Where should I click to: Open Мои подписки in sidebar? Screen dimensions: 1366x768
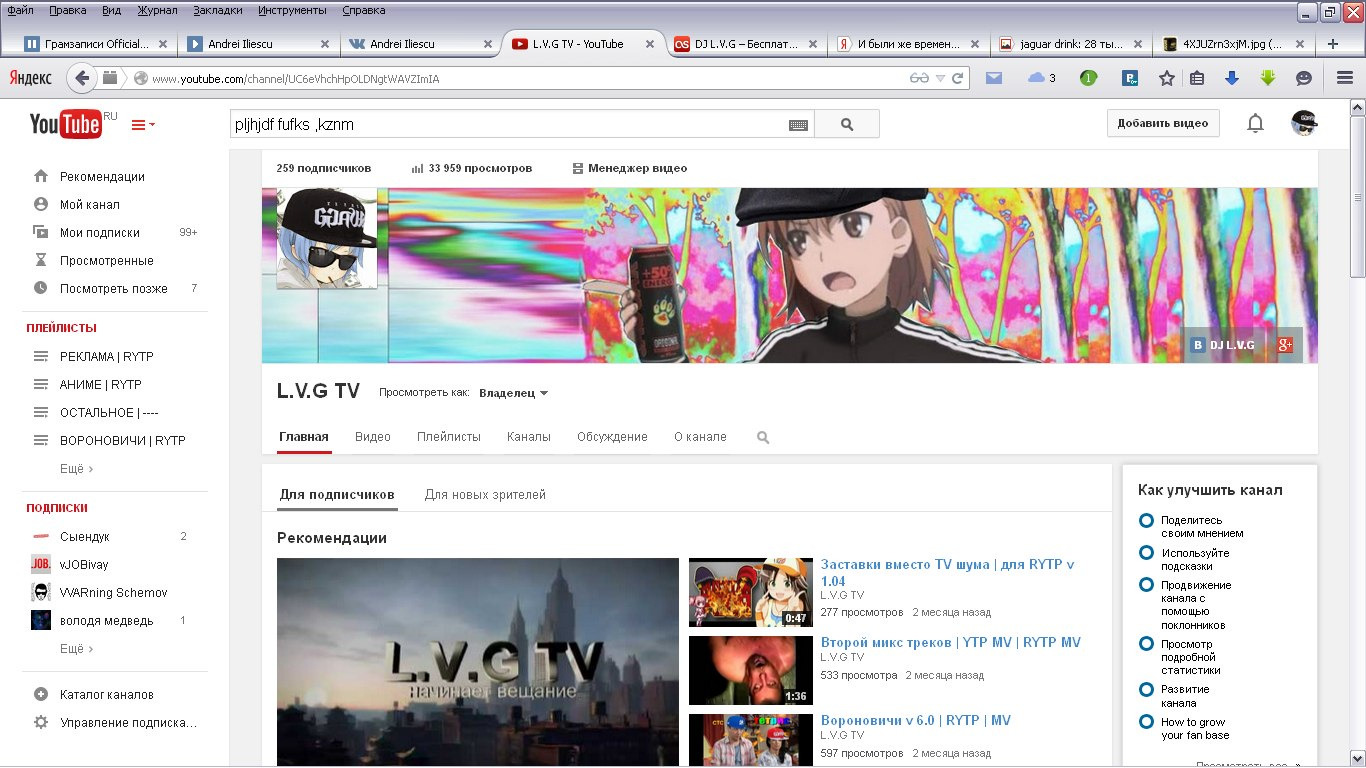click(100, 232)
